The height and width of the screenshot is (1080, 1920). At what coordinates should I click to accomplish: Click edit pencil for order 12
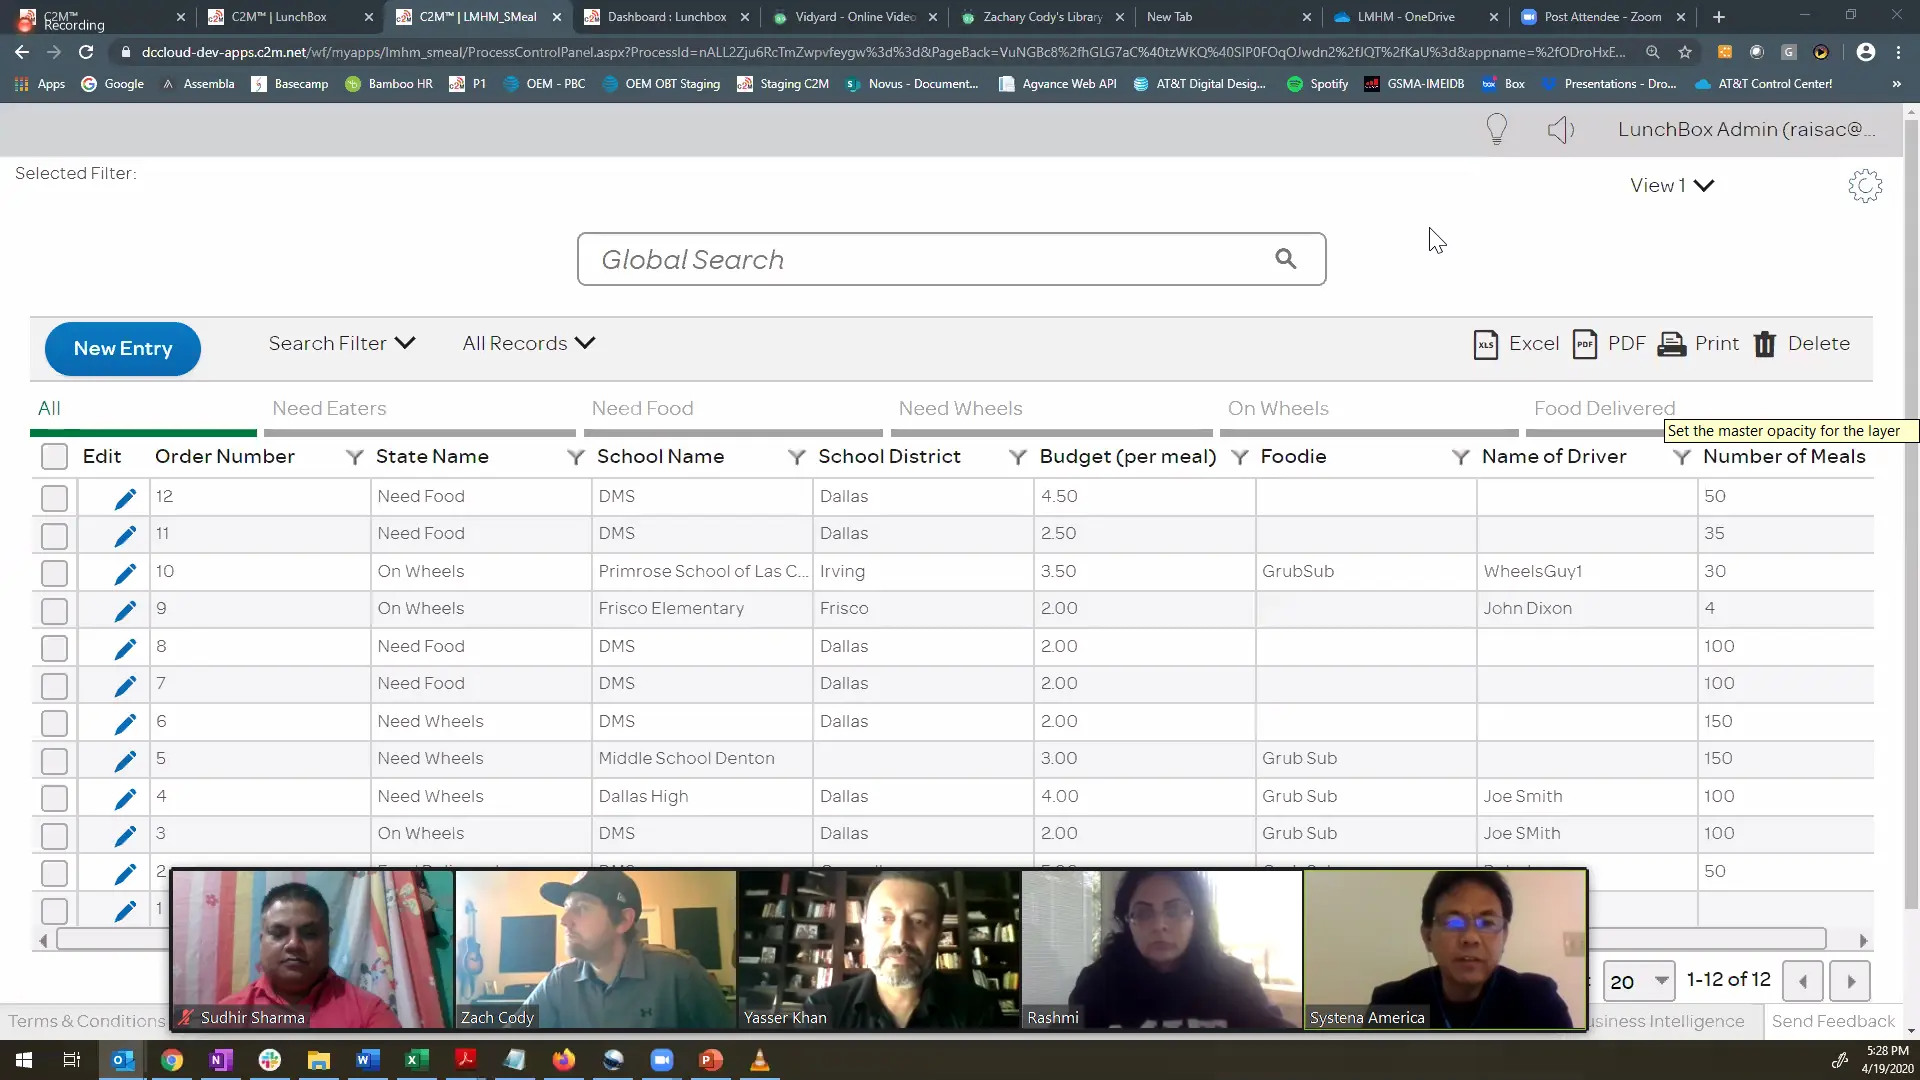(125, 498)
